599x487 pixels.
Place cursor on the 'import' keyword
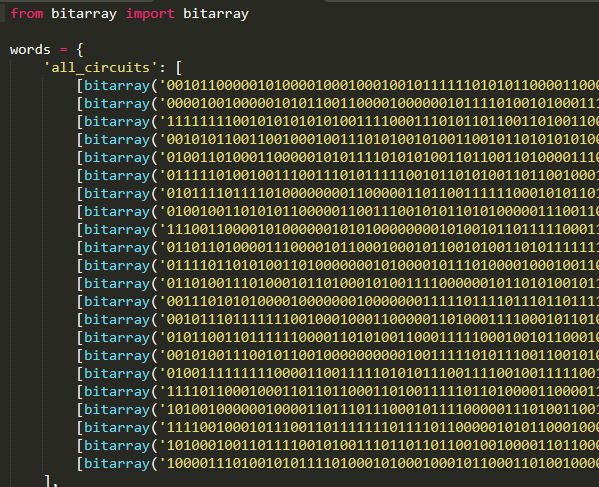click(150, 14)
